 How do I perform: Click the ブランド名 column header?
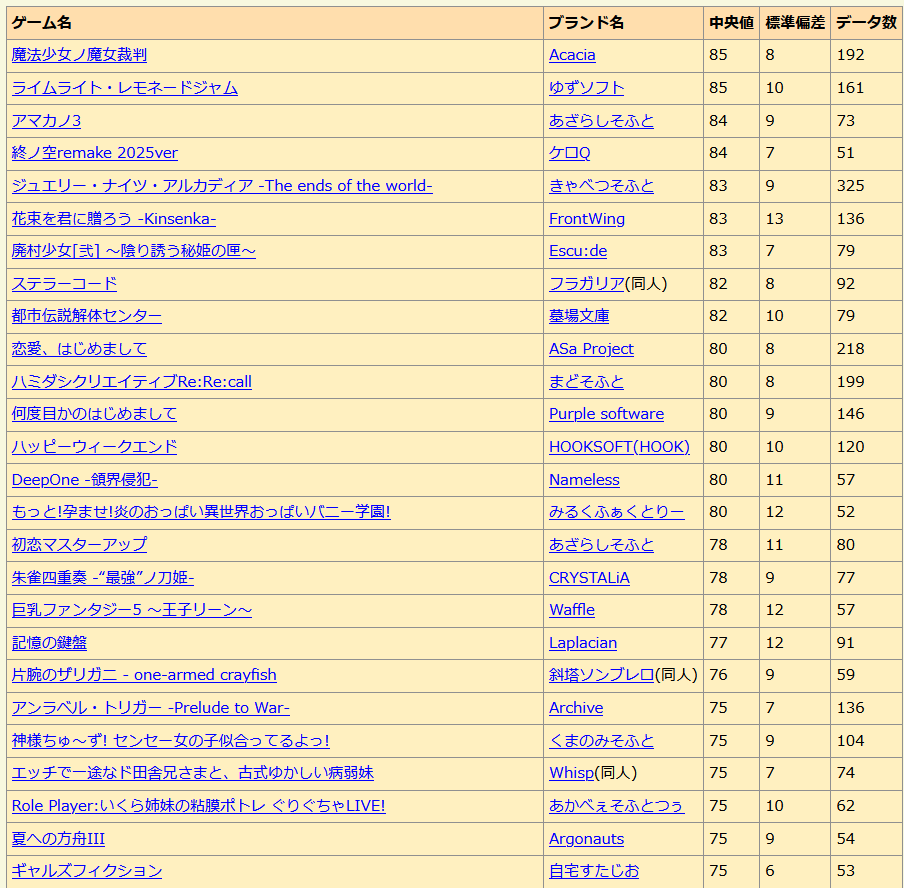[x=623, y=23]
